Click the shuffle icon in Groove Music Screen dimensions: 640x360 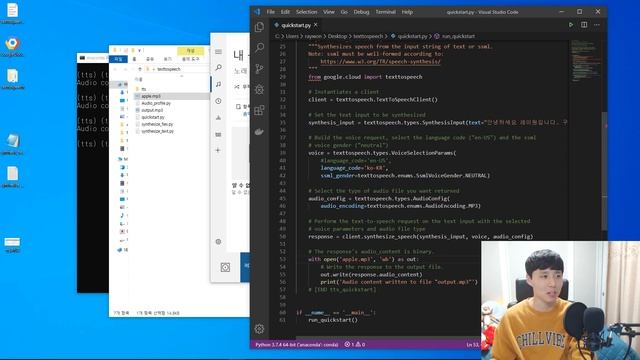[x=237, y=87]
